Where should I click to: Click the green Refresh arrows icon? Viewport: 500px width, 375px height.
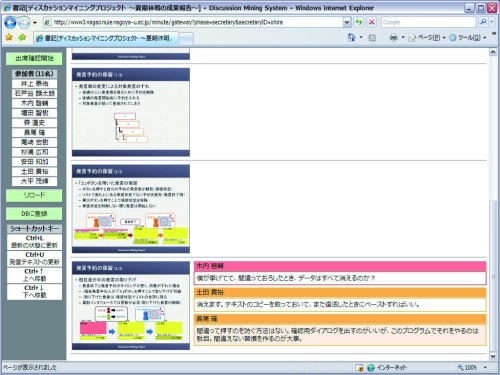tap(359, 22)
